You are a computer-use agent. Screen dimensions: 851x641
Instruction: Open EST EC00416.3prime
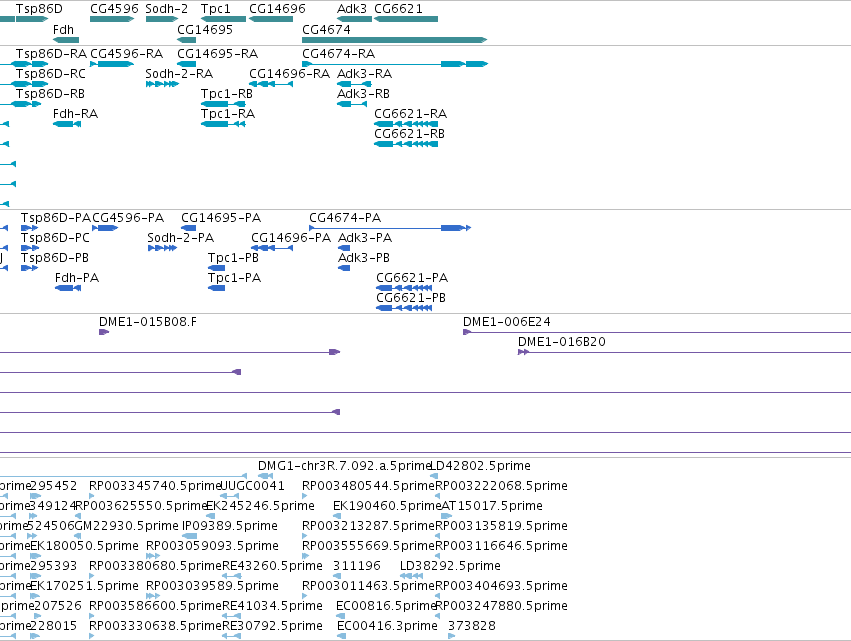tap(388, 626)
